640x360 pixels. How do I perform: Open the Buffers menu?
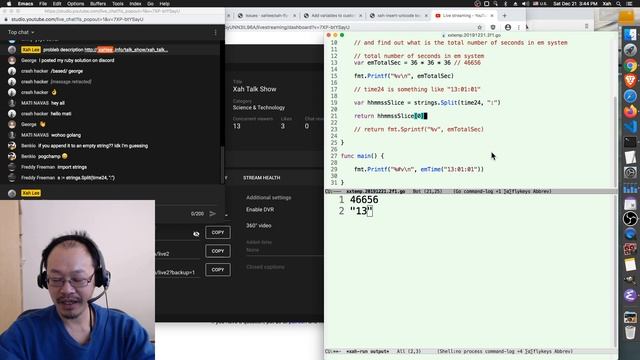coord(98,4)
